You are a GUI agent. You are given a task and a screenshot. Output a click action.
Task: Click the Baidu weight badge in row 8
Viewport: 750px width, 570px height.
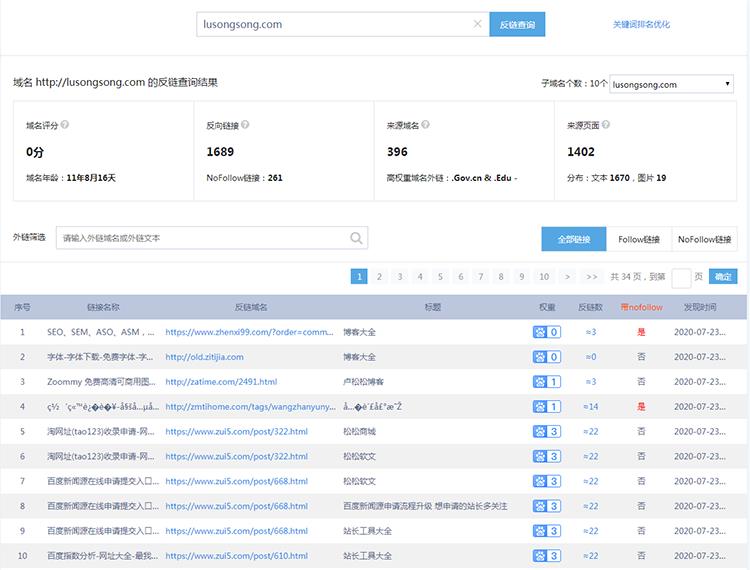[547, 506]
